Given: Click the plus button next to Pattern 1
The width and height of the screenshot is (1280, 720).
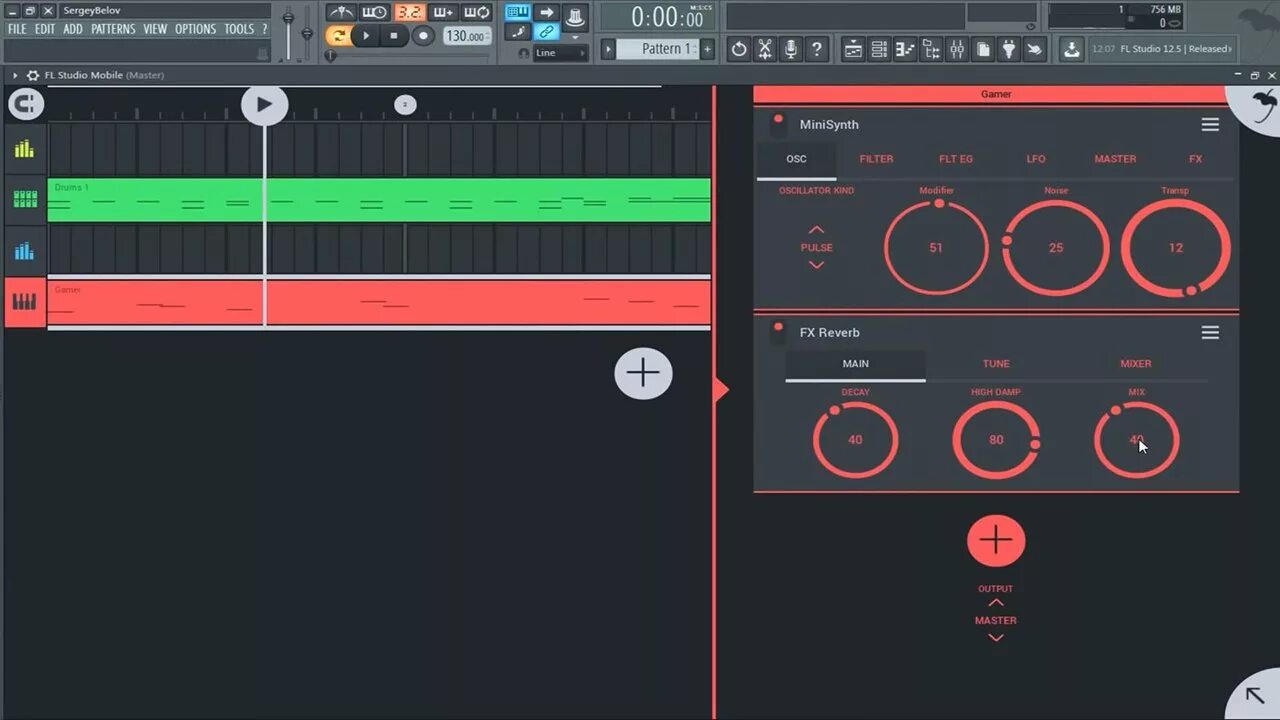Looking at the screenshot, I should pos(708,49).
